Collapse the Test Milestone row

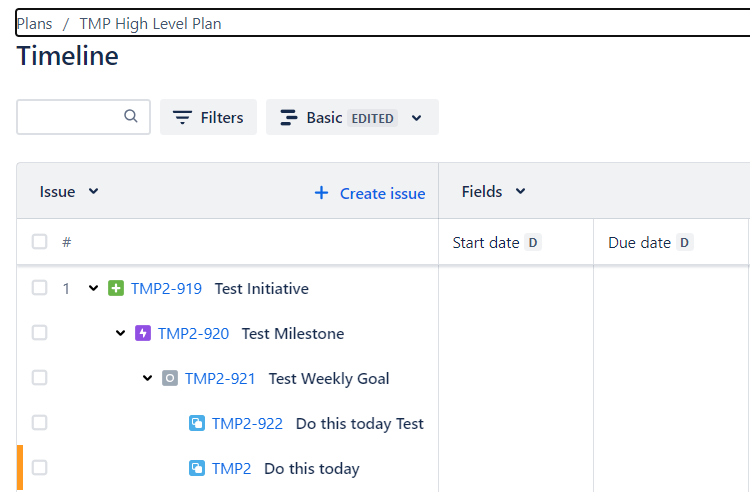121,333
